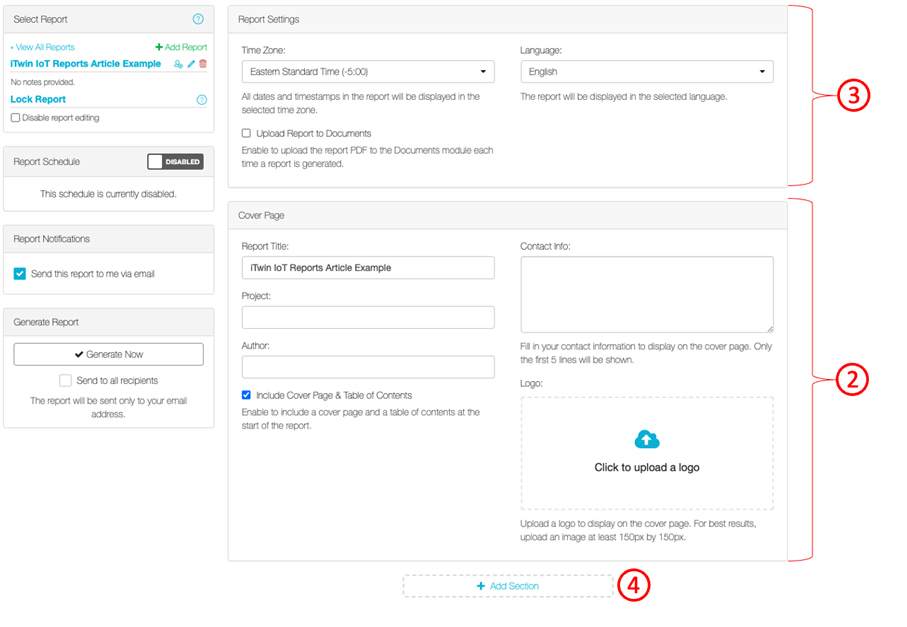Image resolution: width=907 pixels, height=627 pixels.
Task: Uncheck Send this report to me via email
Action: (x=20, y=273)
